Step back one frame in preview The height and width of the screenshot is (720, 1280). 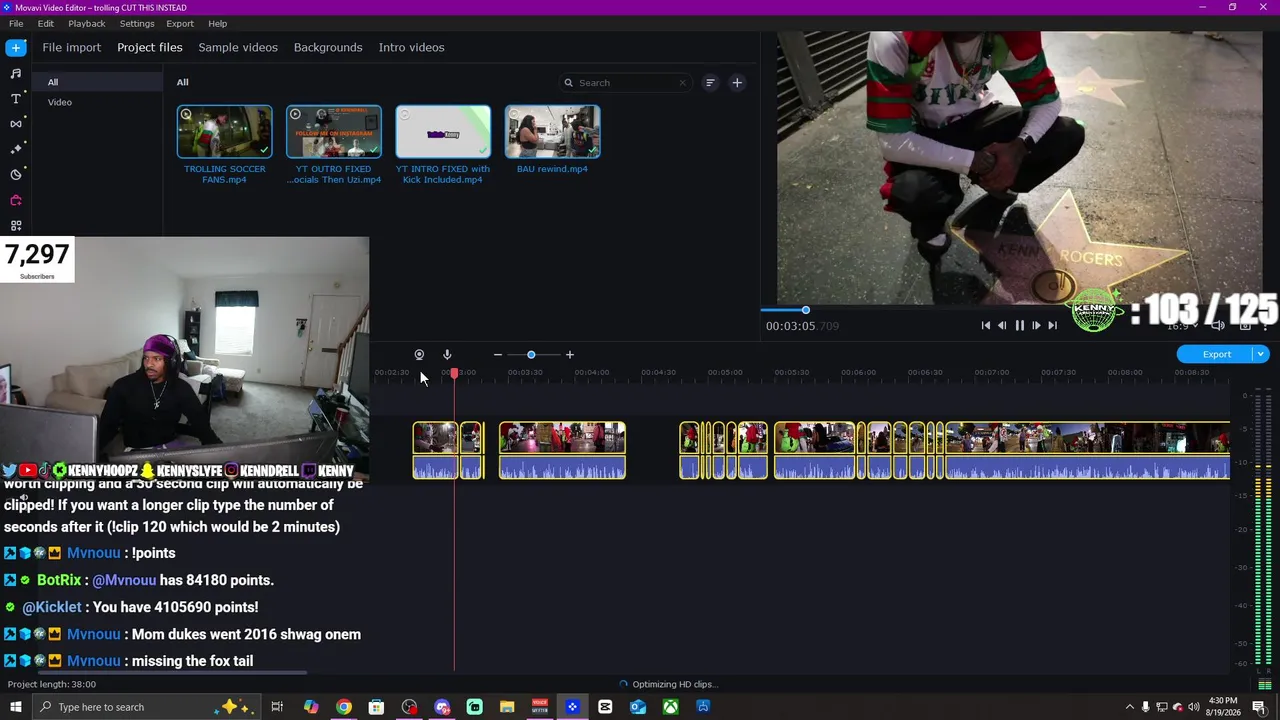pos(1002,326)
